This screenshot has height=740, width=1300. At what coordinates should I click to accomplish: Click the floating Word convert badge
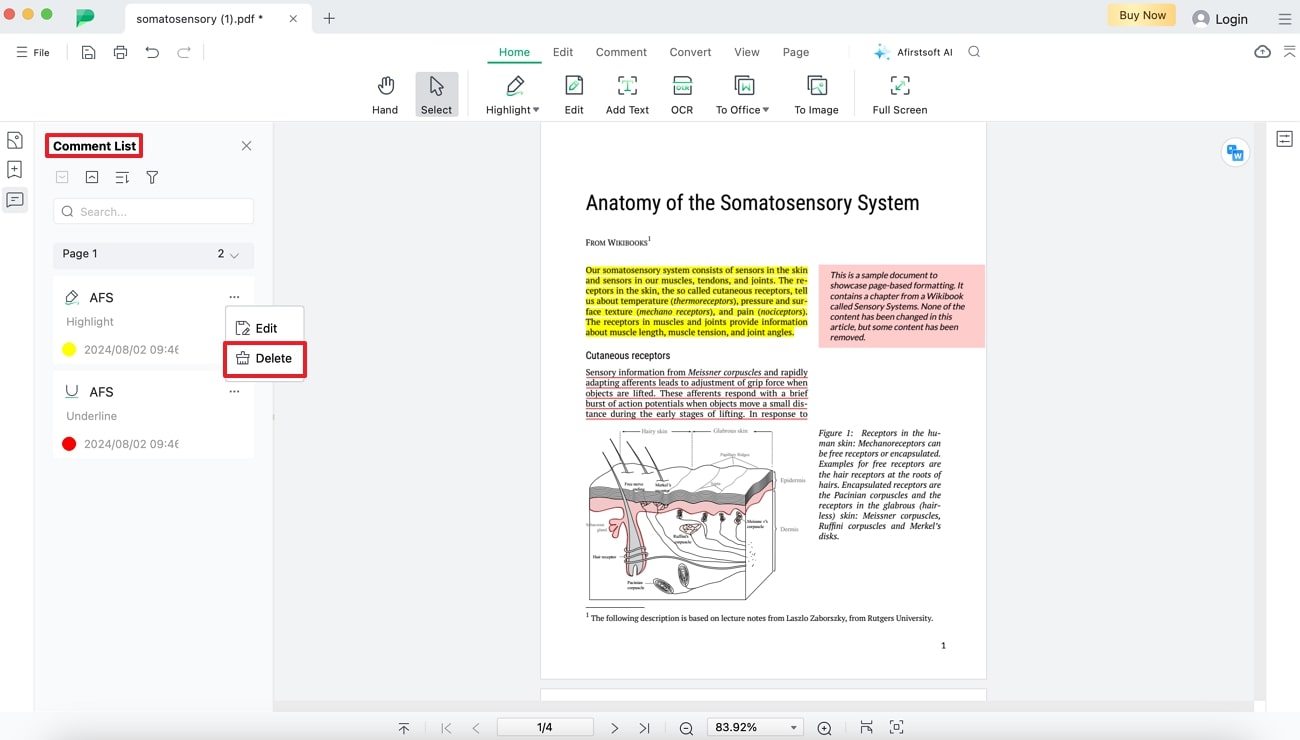tap(1236, 153)
